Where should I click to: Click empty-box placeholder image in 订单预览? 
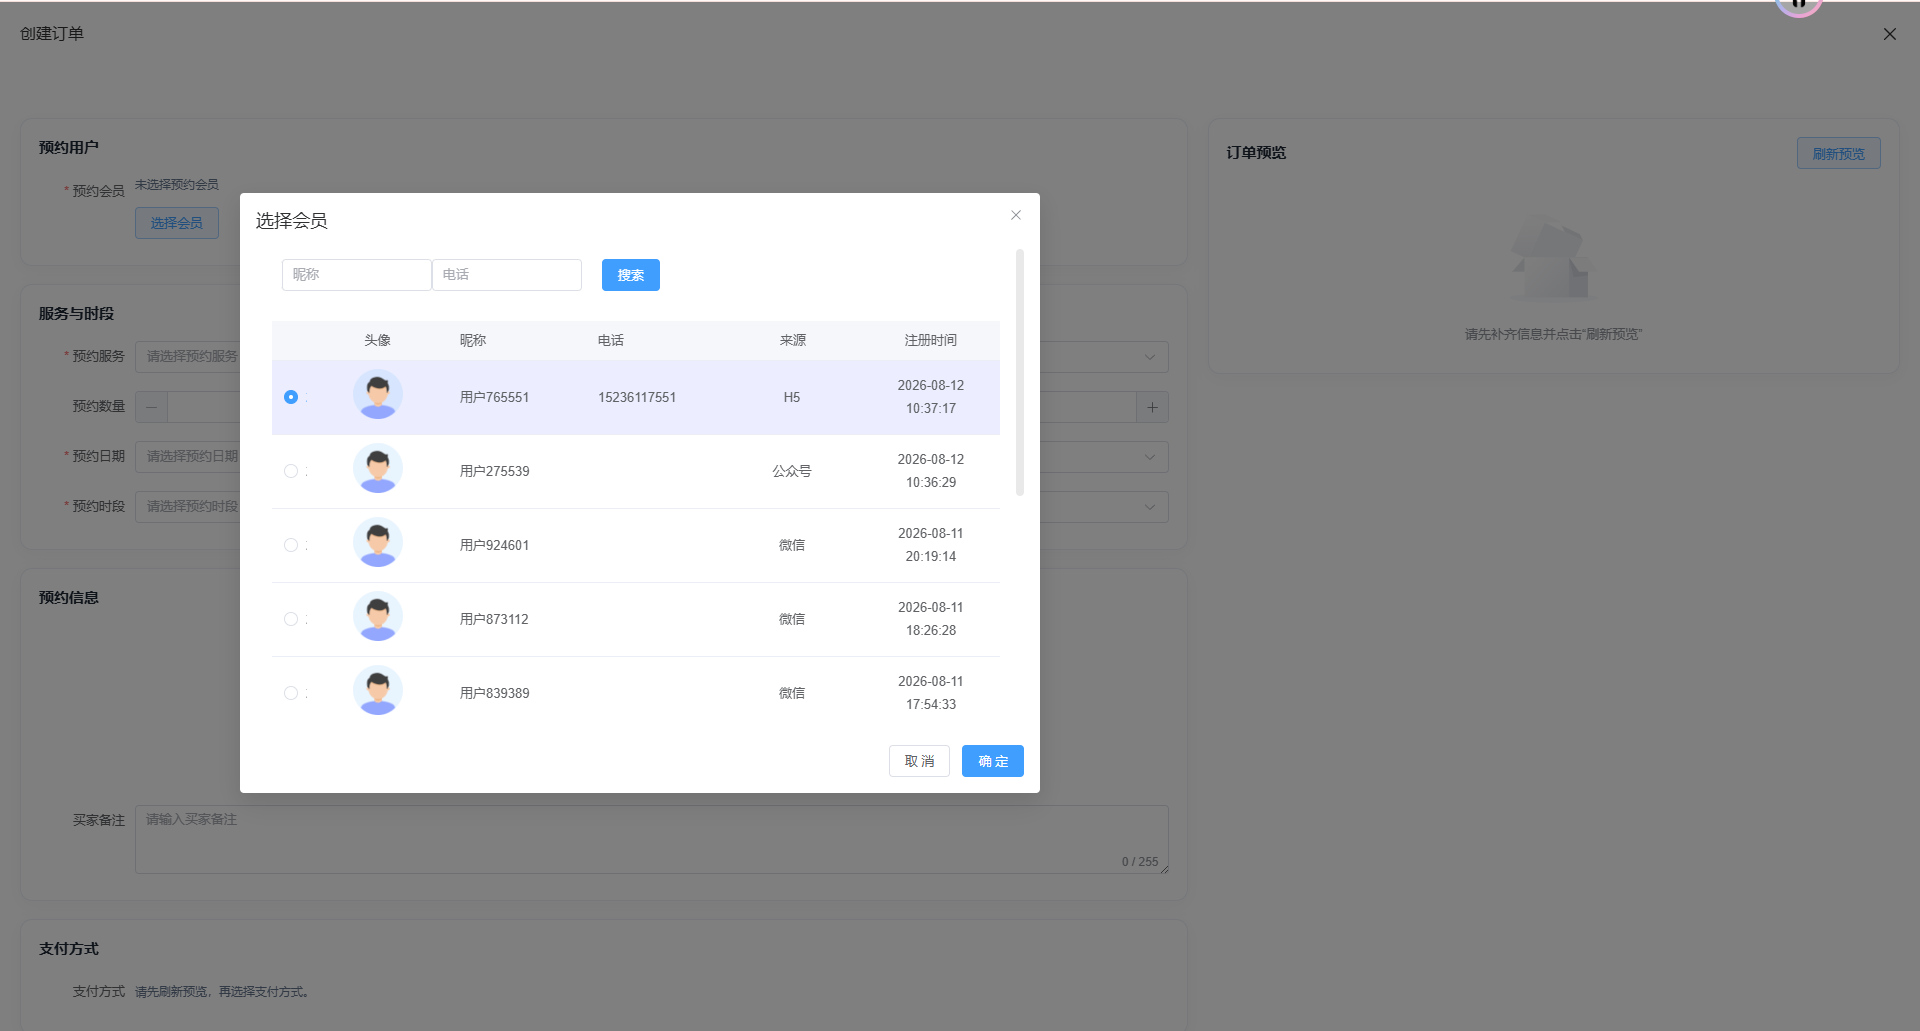click(x=1551, y=258)
